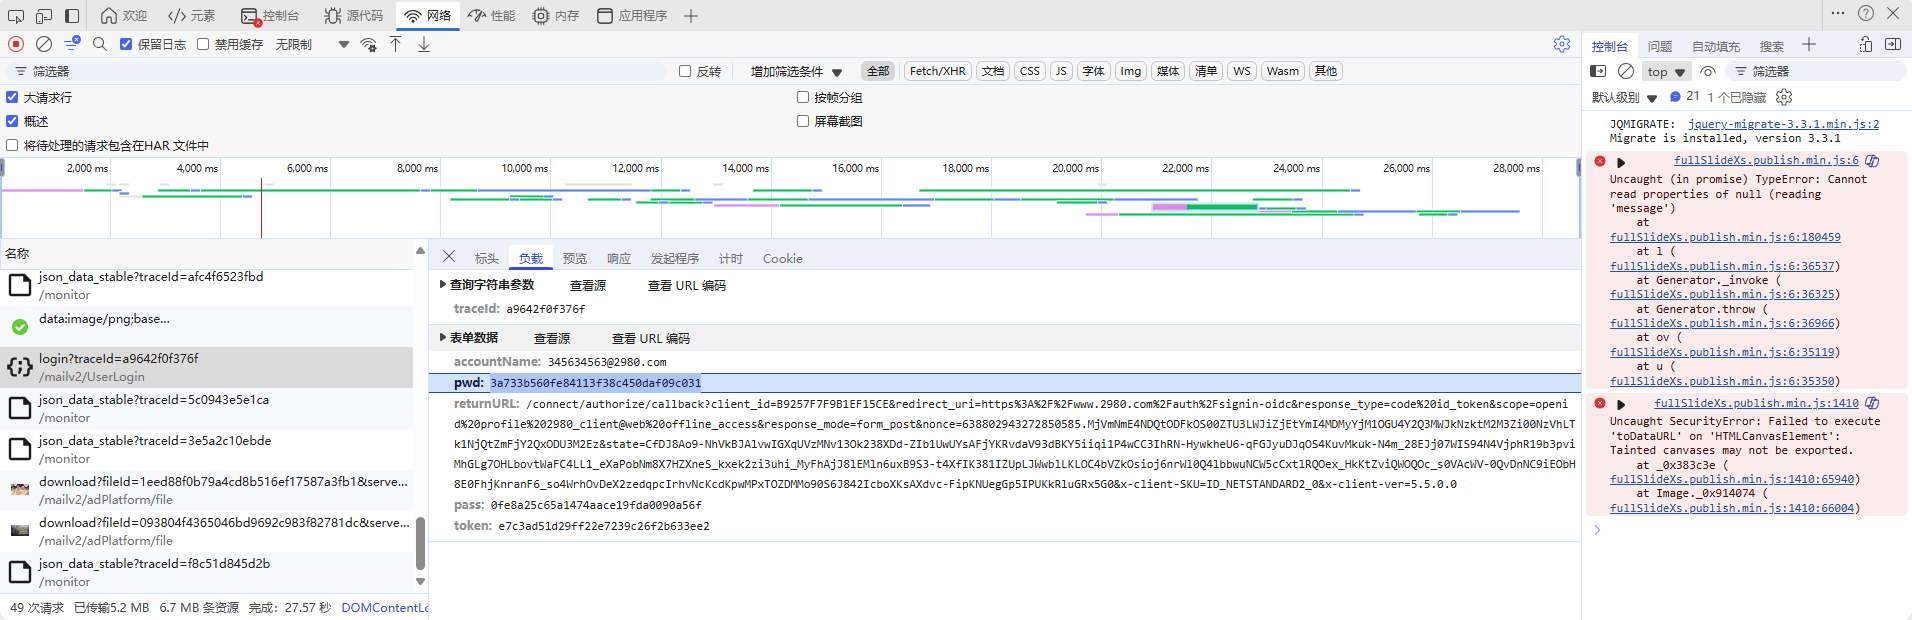
Task: Open fullSlideXs.publish.min.js:1410:65940 link
Action: point(1732,479)
